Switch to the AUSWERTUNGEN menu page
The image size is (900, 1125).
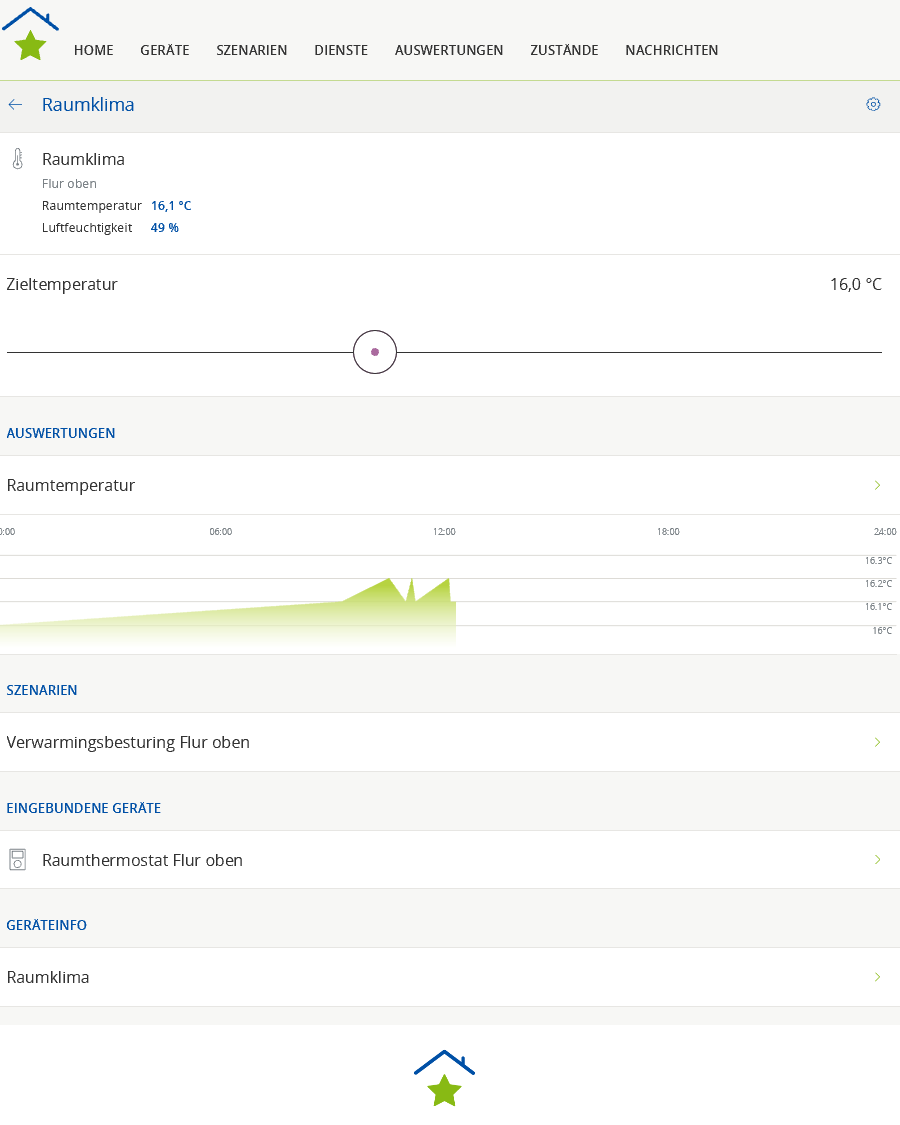449,50
